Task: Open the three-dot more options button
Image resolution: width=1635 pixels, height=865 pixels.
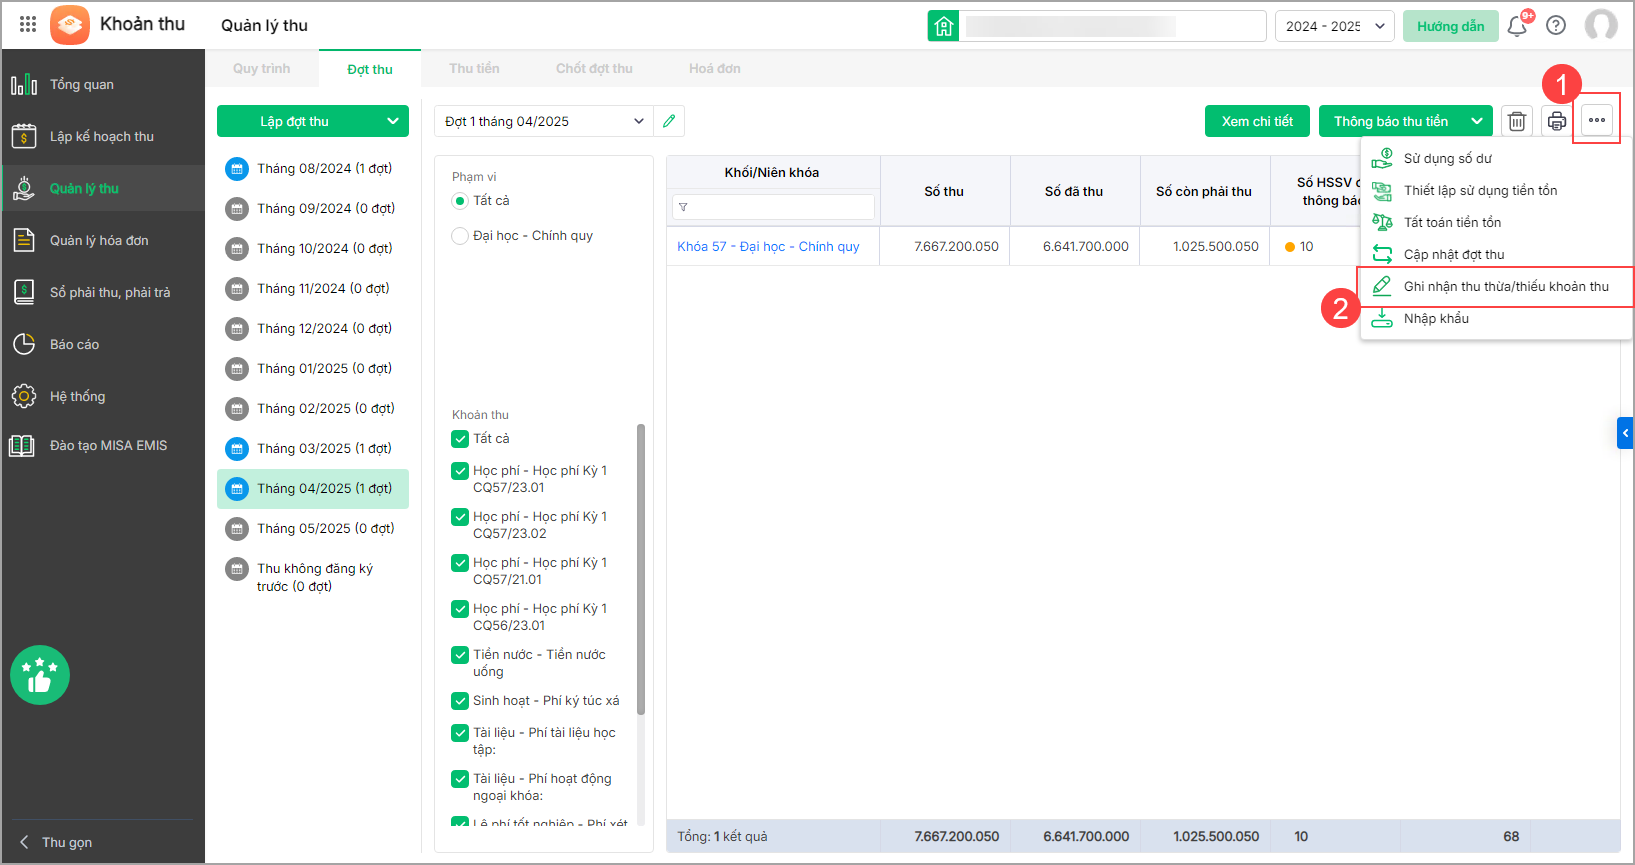Action: 1596,121
